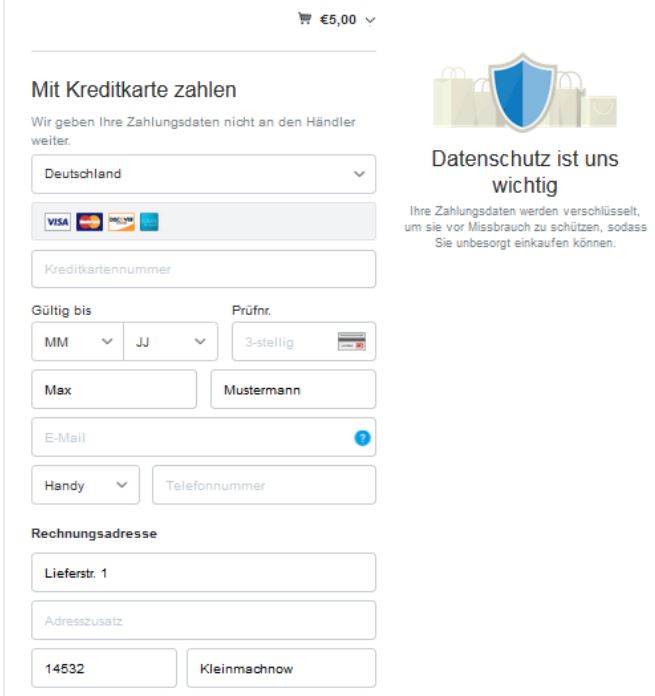Open the JJ expiry year dropdown

pos(170,341)
